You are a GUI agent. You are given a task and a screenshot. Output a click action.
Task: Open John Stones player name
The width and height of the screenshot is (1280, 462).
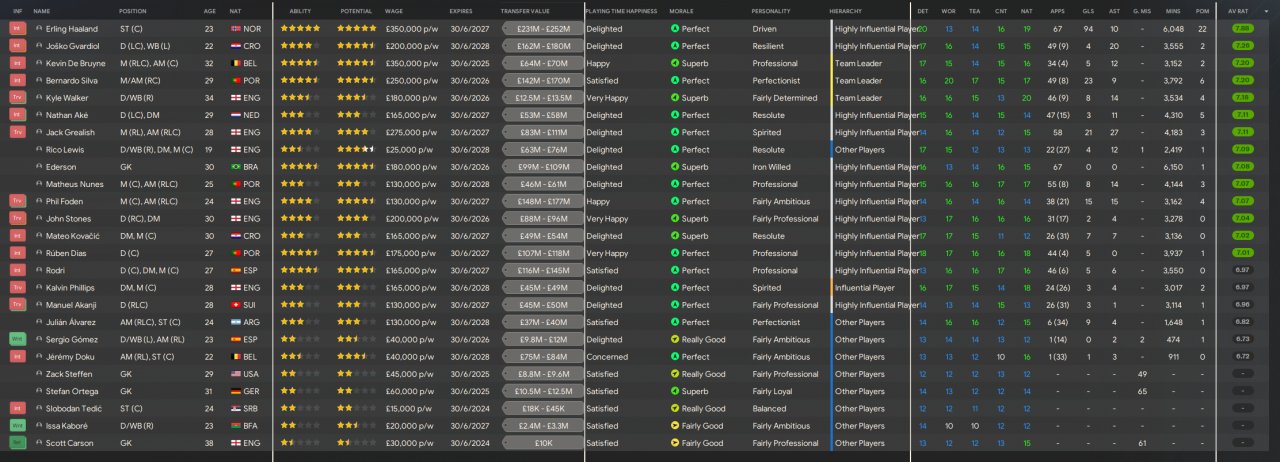click(69, 218)
